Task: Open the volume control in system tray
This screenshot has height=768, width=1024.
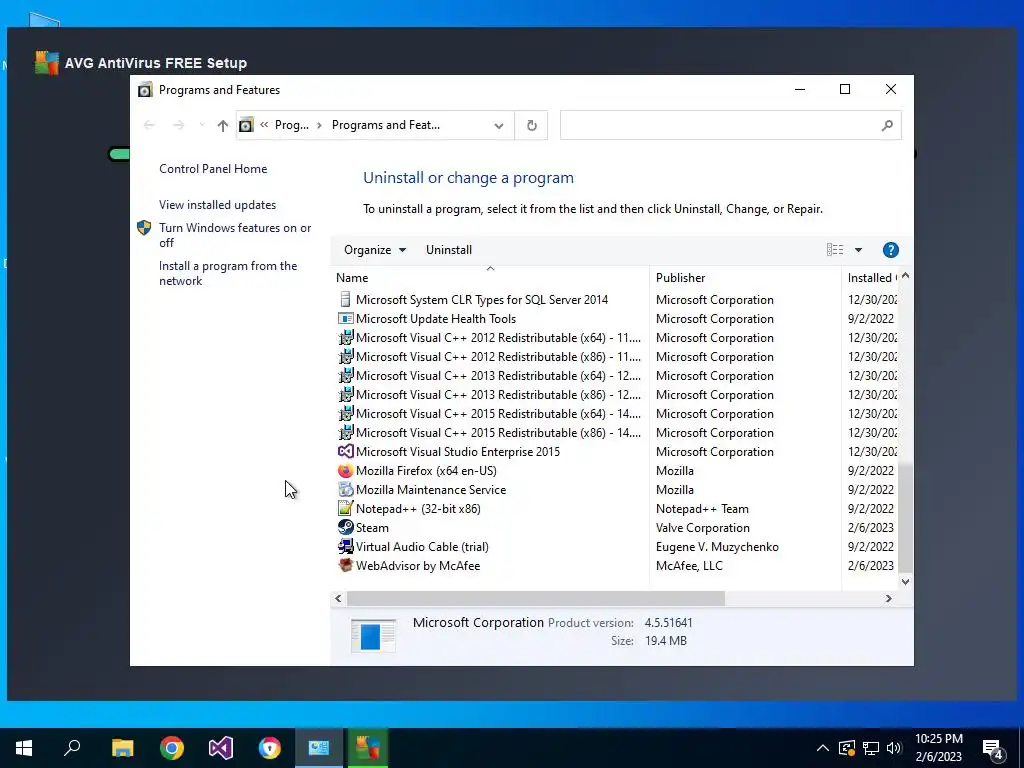Action: point(894,748)
